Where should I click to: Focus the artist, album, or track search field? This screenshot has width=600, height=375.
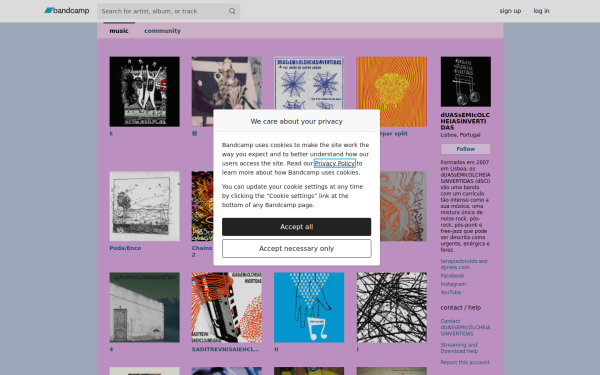(x=168, y=11)
